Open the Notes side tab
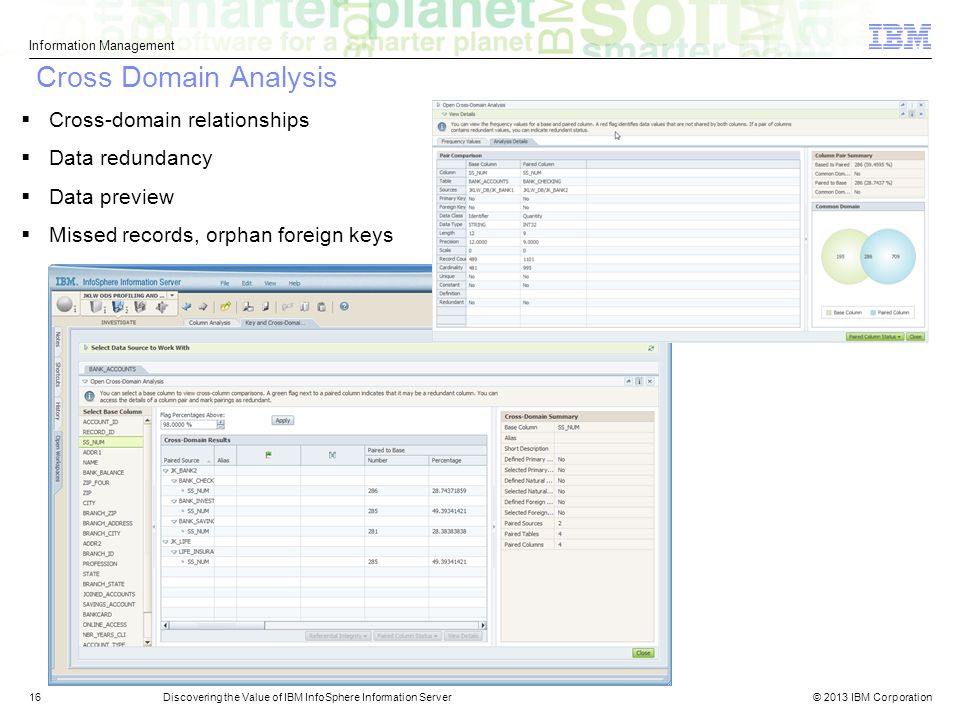The height and width of the screenshot is (720, 960). (x=58, y=339)
